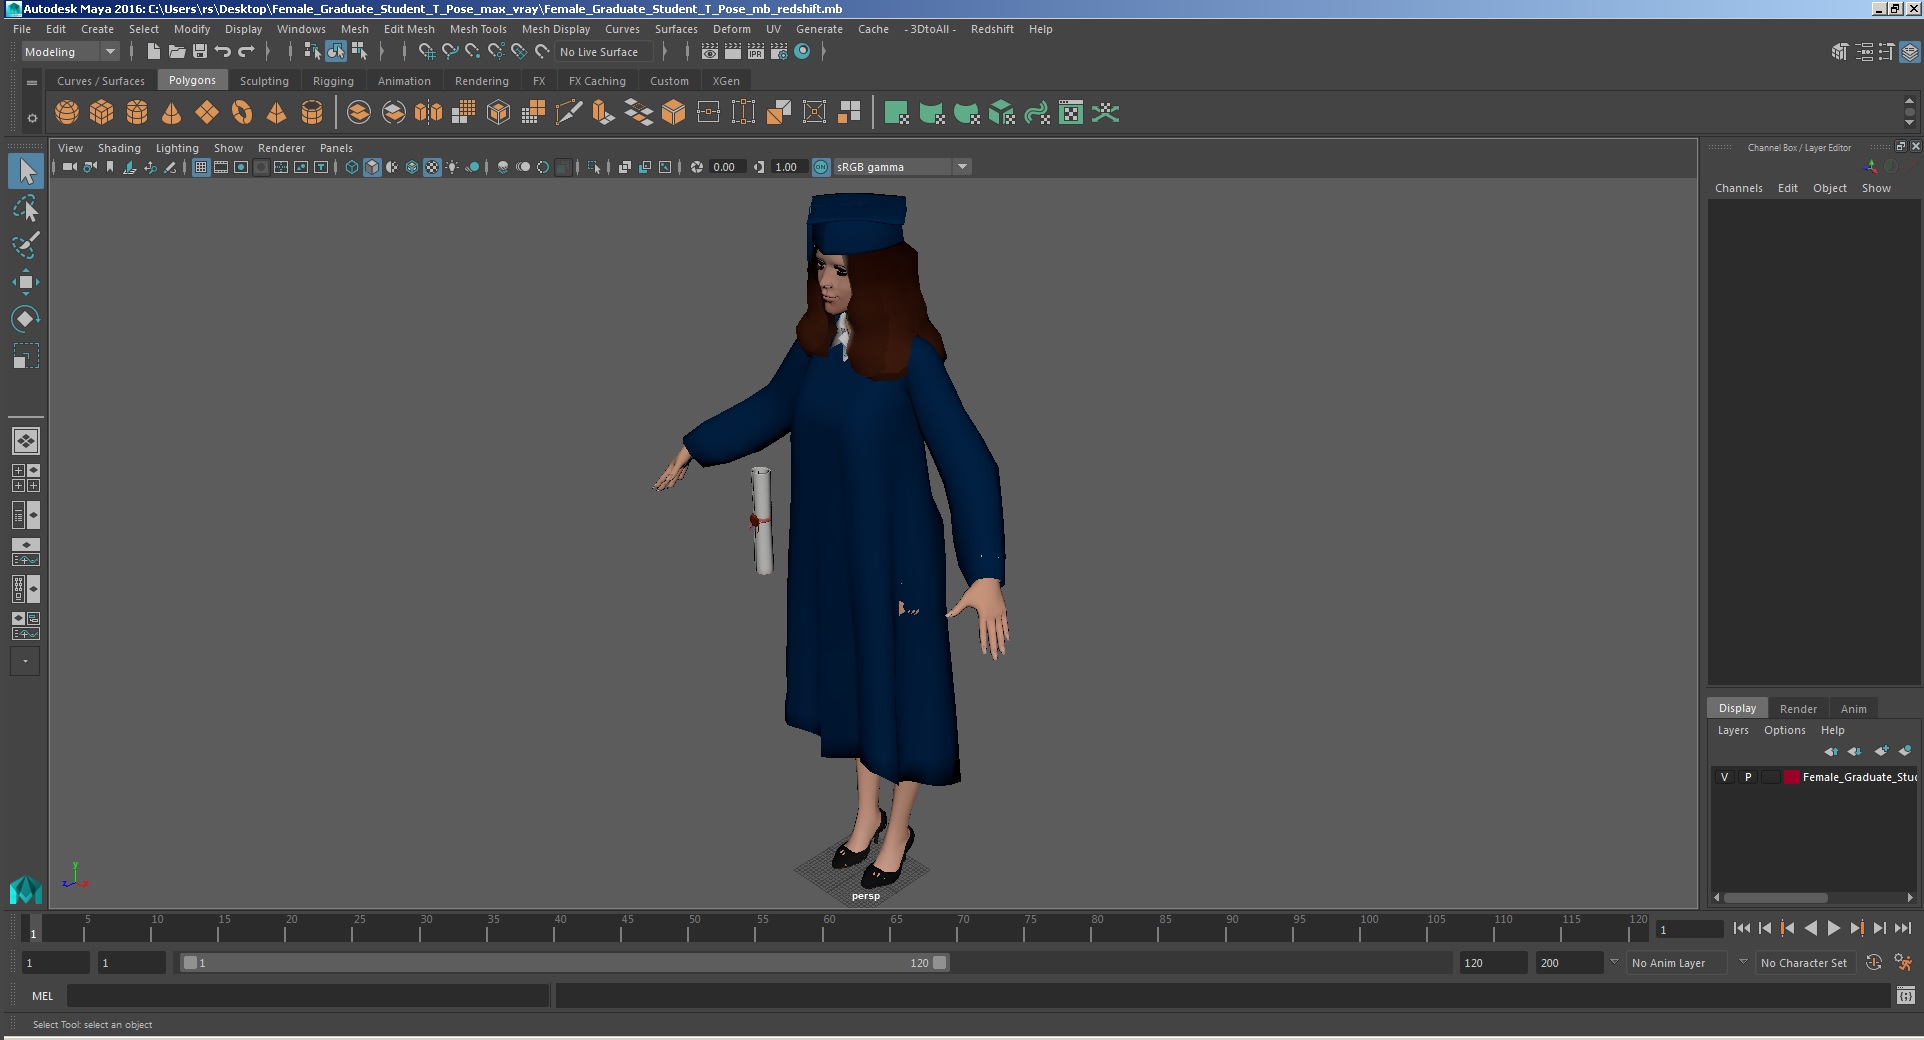Image resolution: width=1924 pixels, height=1040 pixels.
Task: Click the viewport exposure value field 0.00
Action: click(727, 167)
